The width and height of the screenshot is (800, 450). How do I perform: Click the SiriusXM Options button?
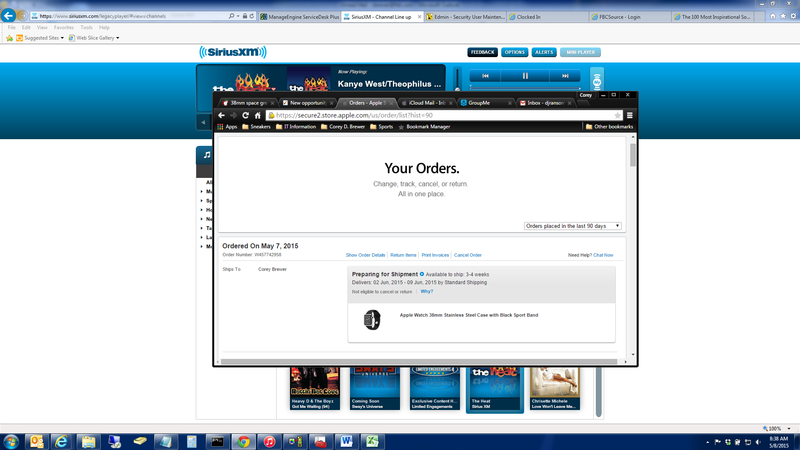point(515,51)
